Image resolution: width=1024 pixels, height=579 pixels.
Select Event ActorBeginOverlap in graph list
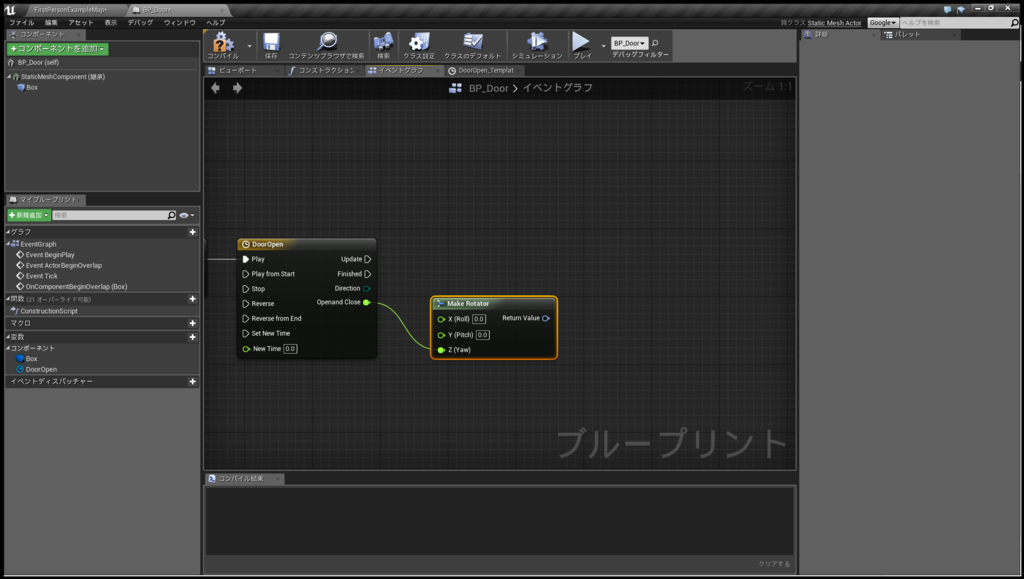click(63, 266)
